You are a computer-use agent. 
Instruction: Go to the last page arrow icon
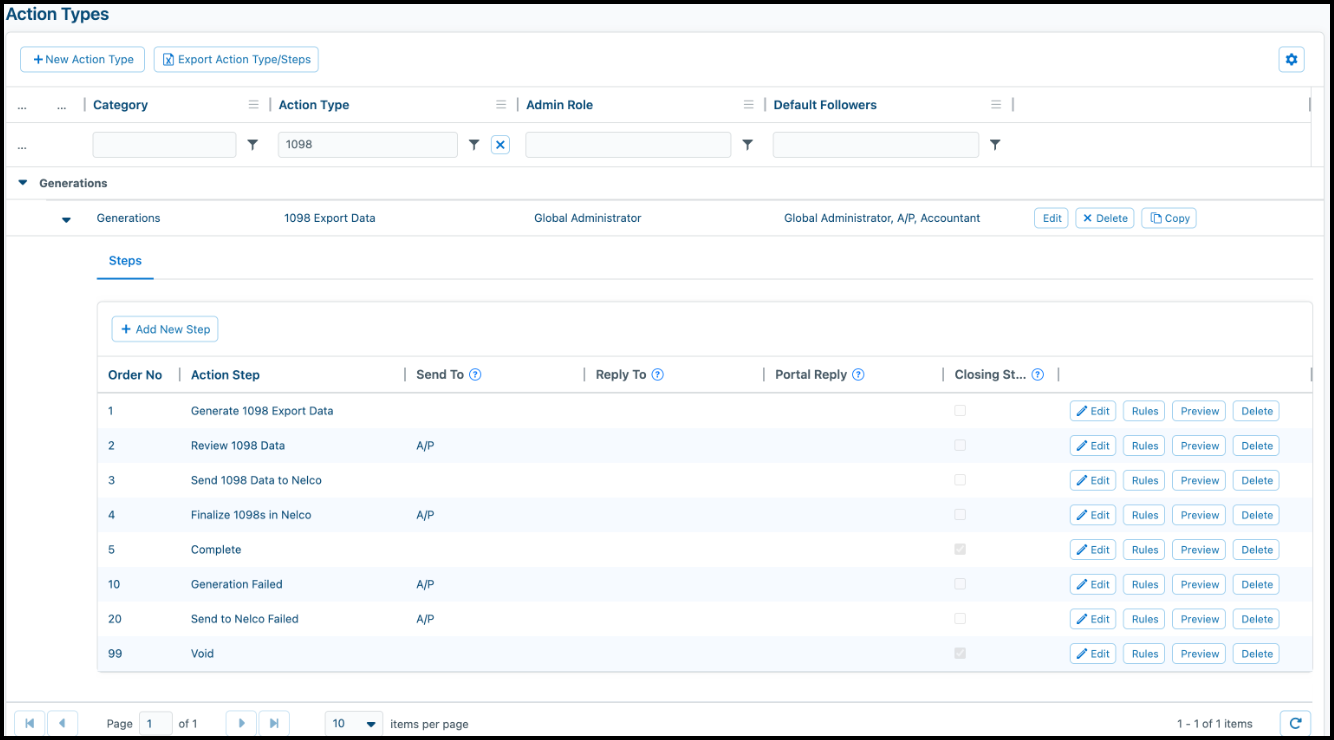point(274,723)
